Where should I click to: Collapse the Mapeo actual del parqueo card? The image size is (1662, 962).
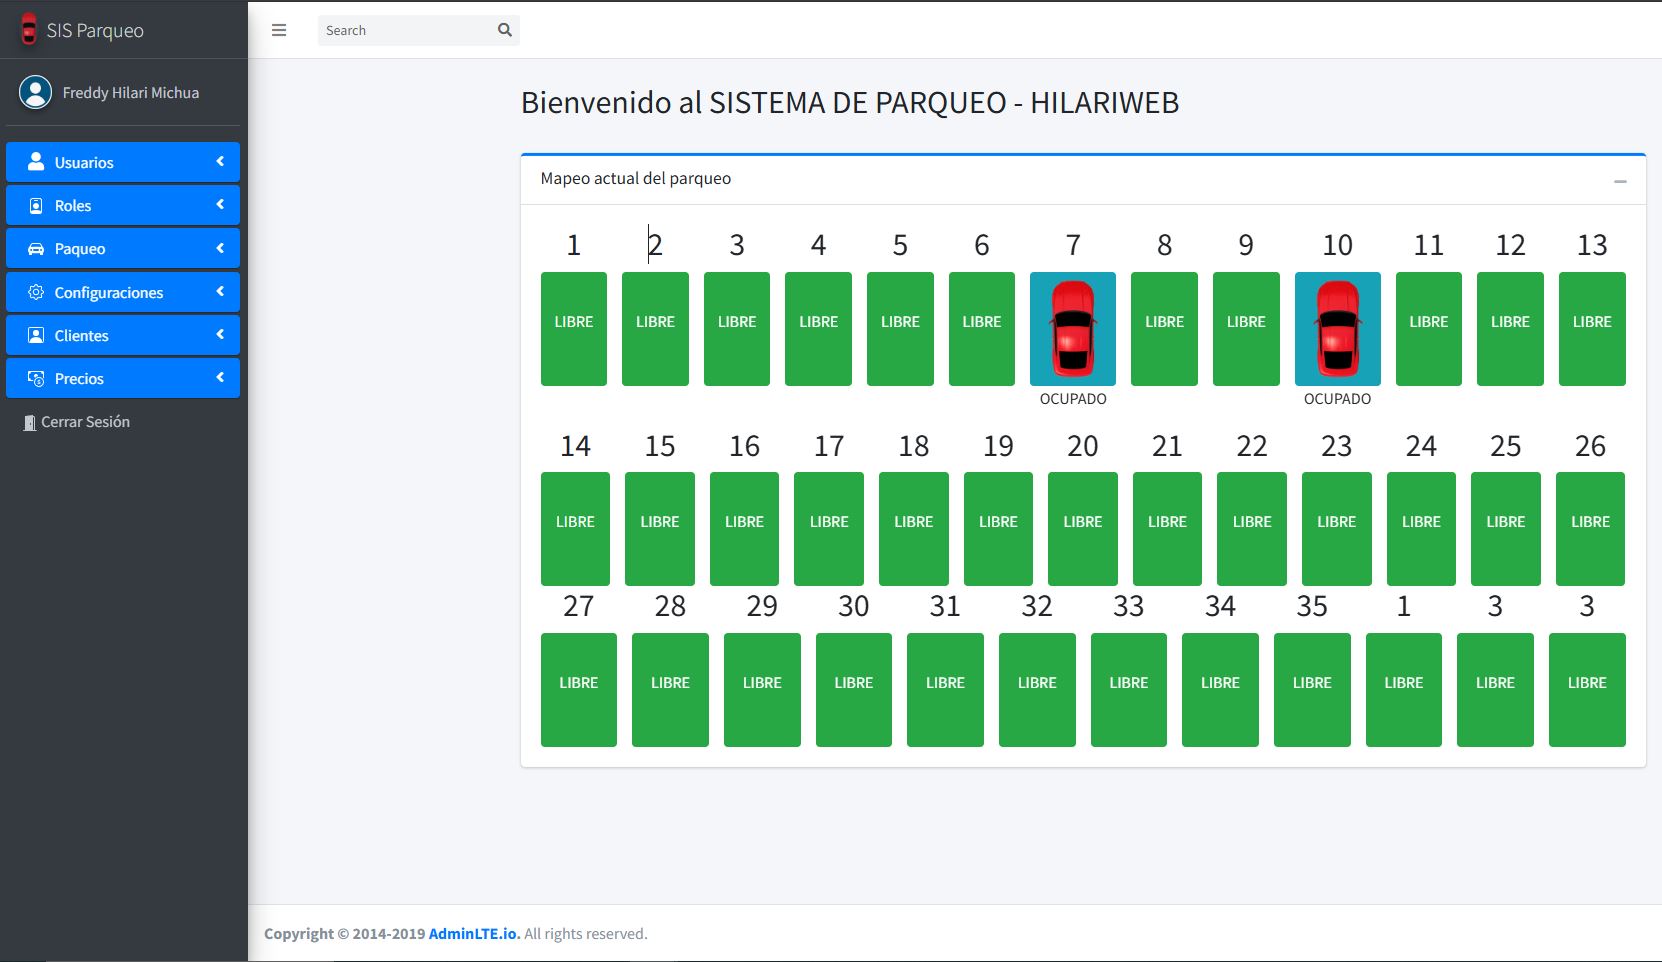(1620, 181)
